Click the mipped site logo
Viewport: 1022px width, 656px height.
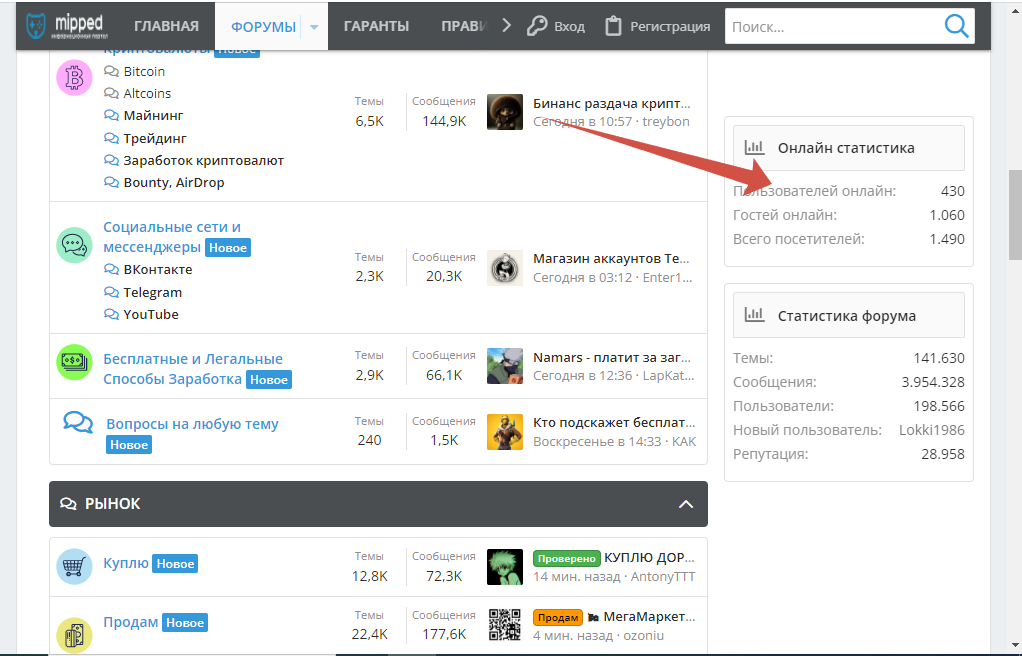pyautogui.click(x=65, y=26)
